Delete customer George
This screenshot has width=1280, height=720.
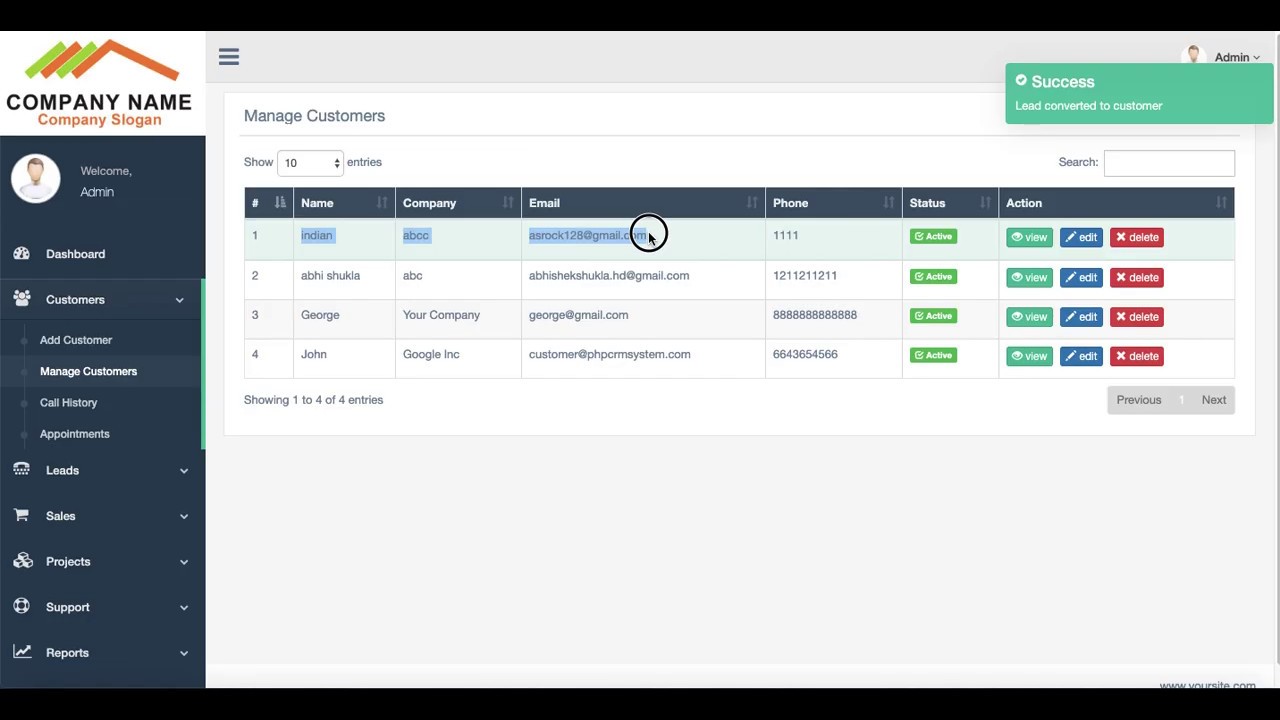click(x=1137, y=317)
